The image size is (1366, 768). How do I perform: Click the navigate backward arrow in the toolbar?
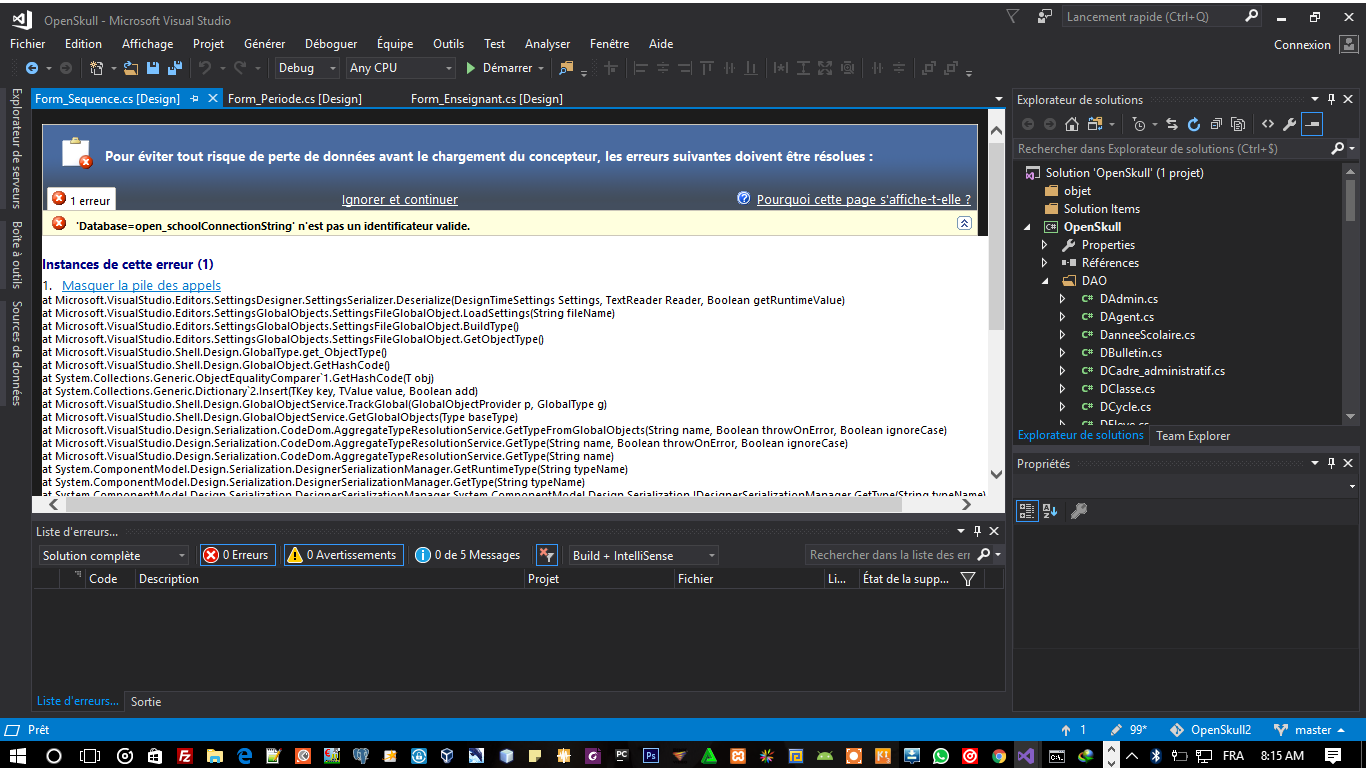click(32, 68)
